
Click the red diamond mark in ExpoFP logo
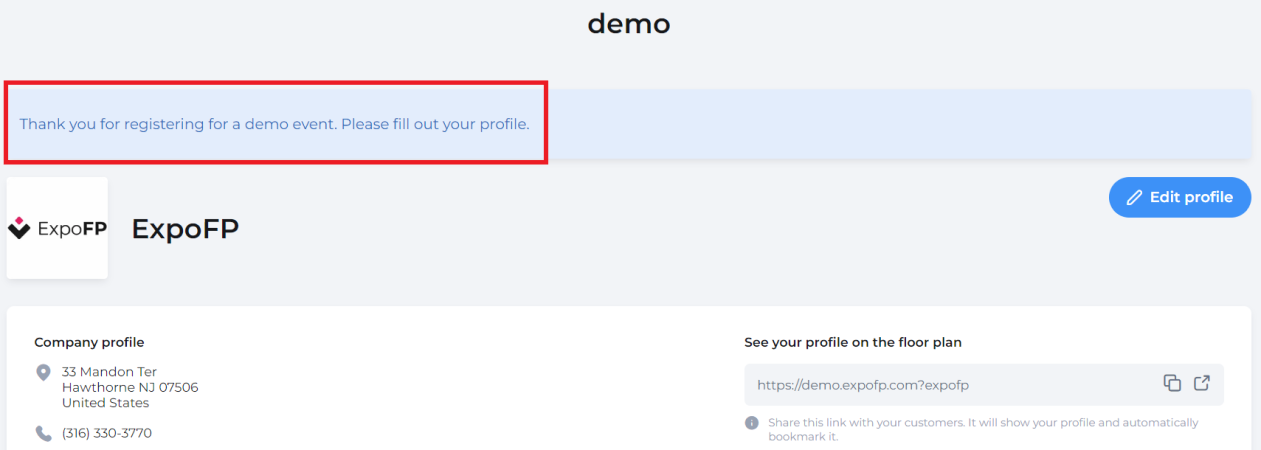pos(19,220)
